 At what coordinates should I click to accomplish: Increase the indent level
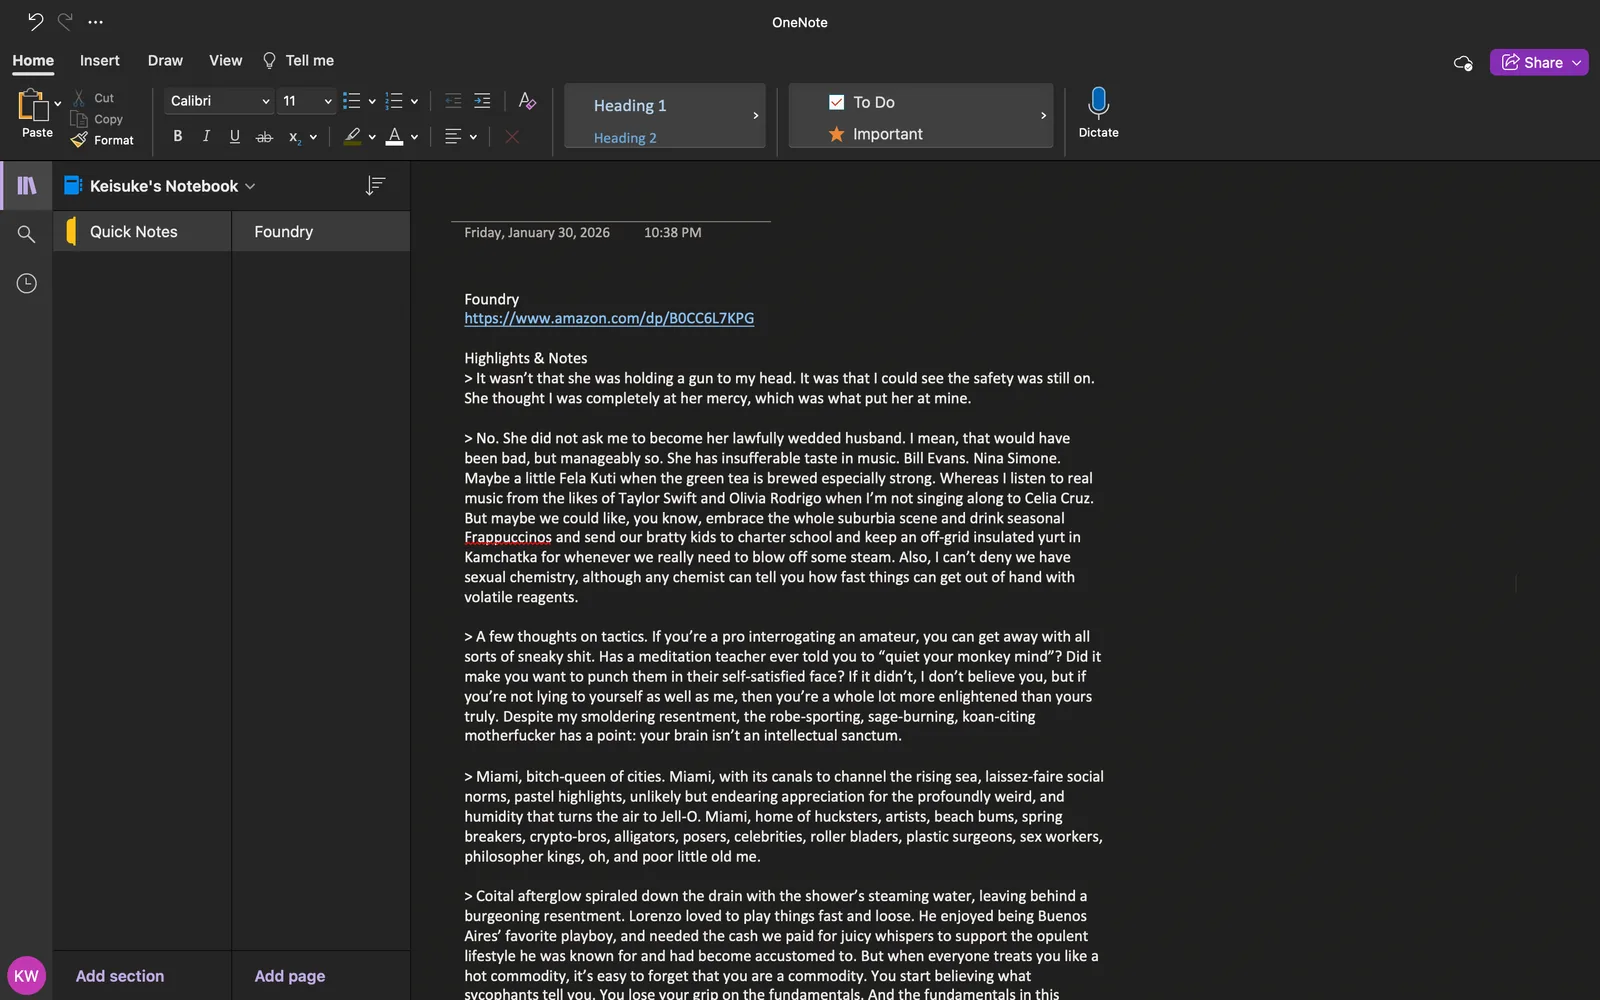pos(482,101)
